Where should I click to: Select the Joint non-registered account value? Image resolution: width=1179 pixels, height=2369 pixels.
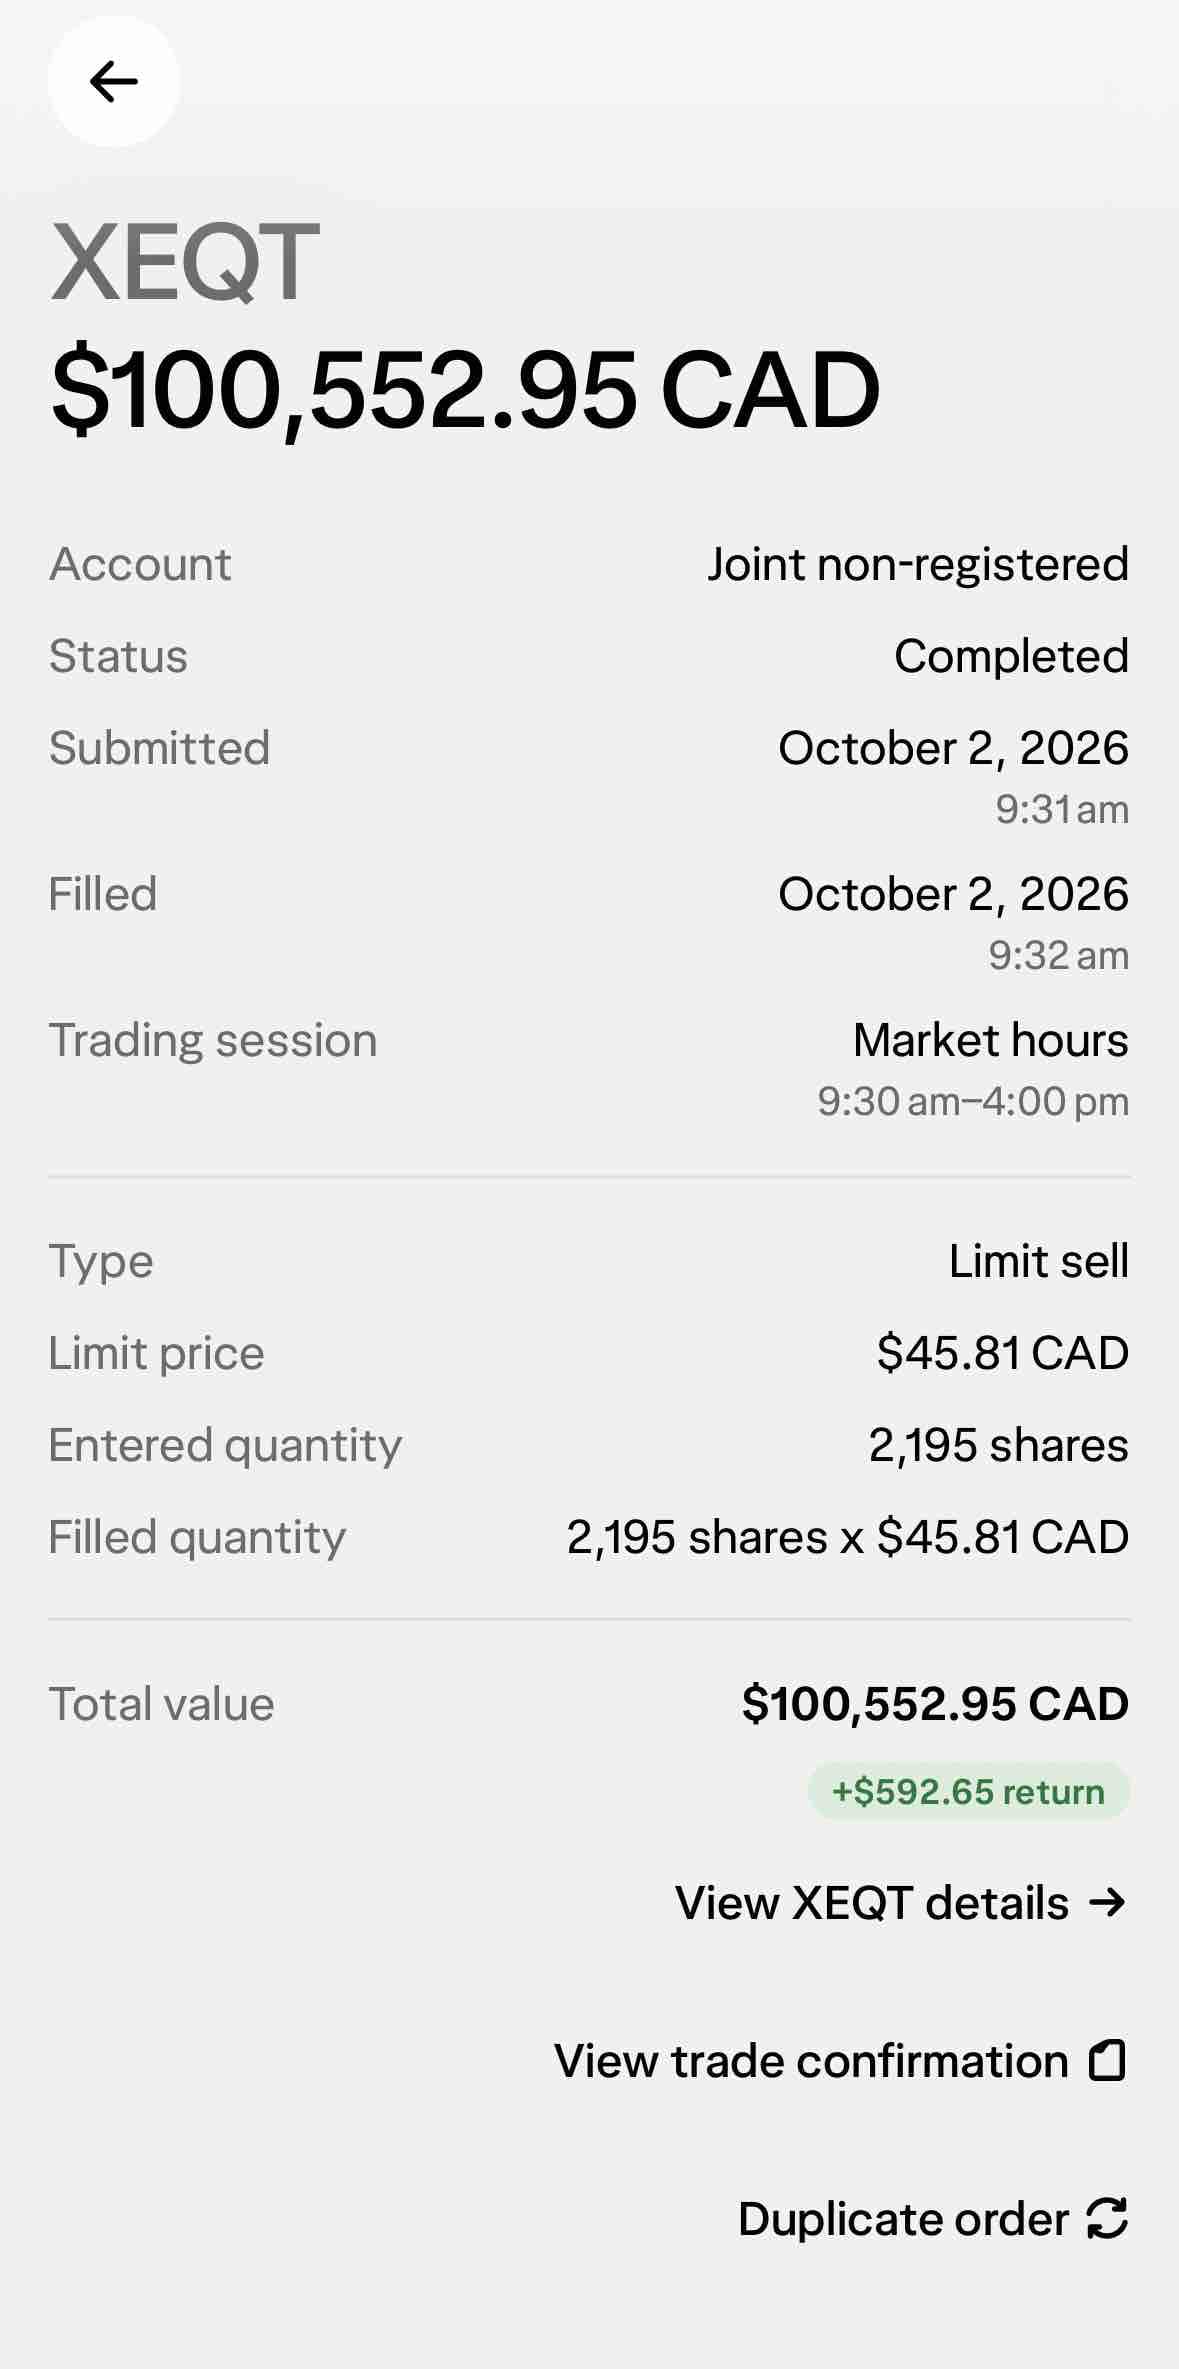(918, 564)
